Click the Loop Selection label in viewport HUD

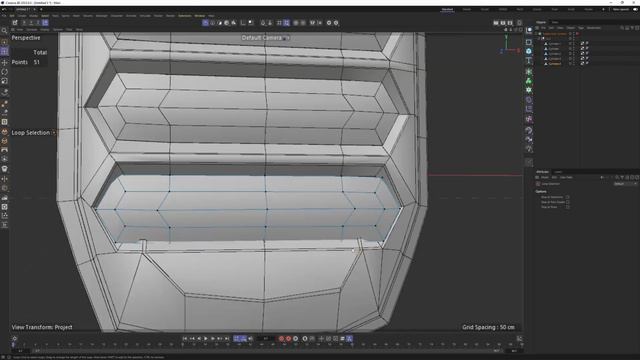click(x=31, y=133)
